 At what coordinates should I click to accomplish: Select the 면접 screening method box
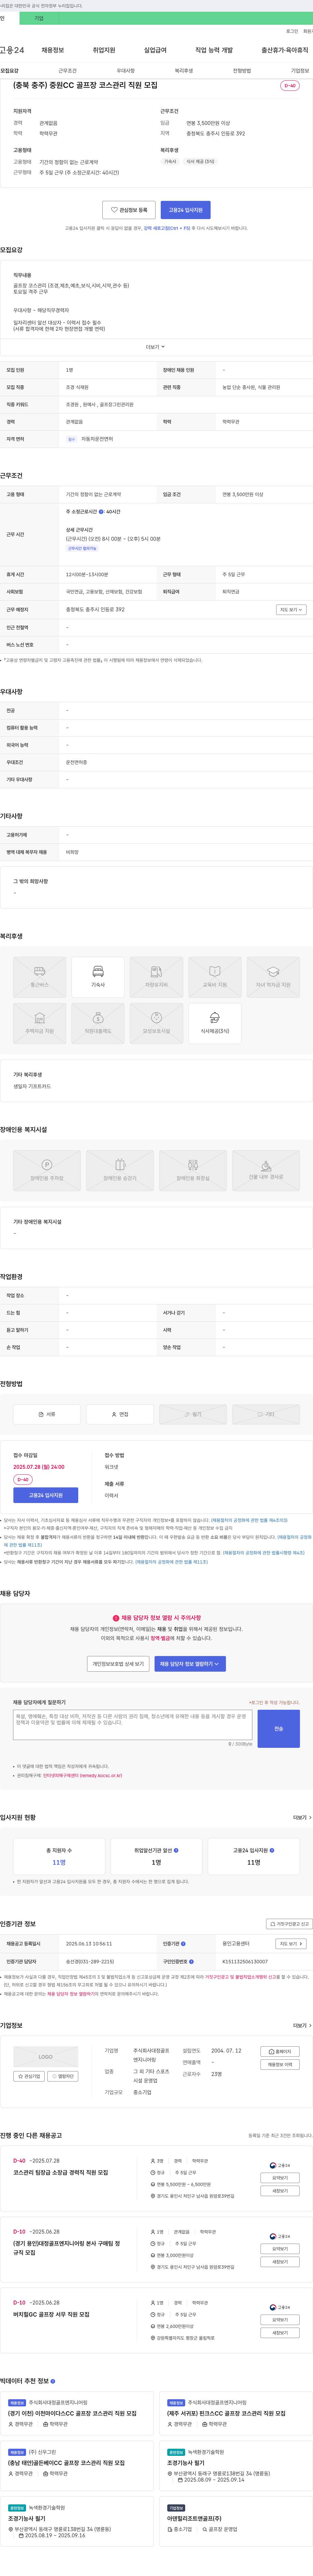click(x=120, y=1414)
